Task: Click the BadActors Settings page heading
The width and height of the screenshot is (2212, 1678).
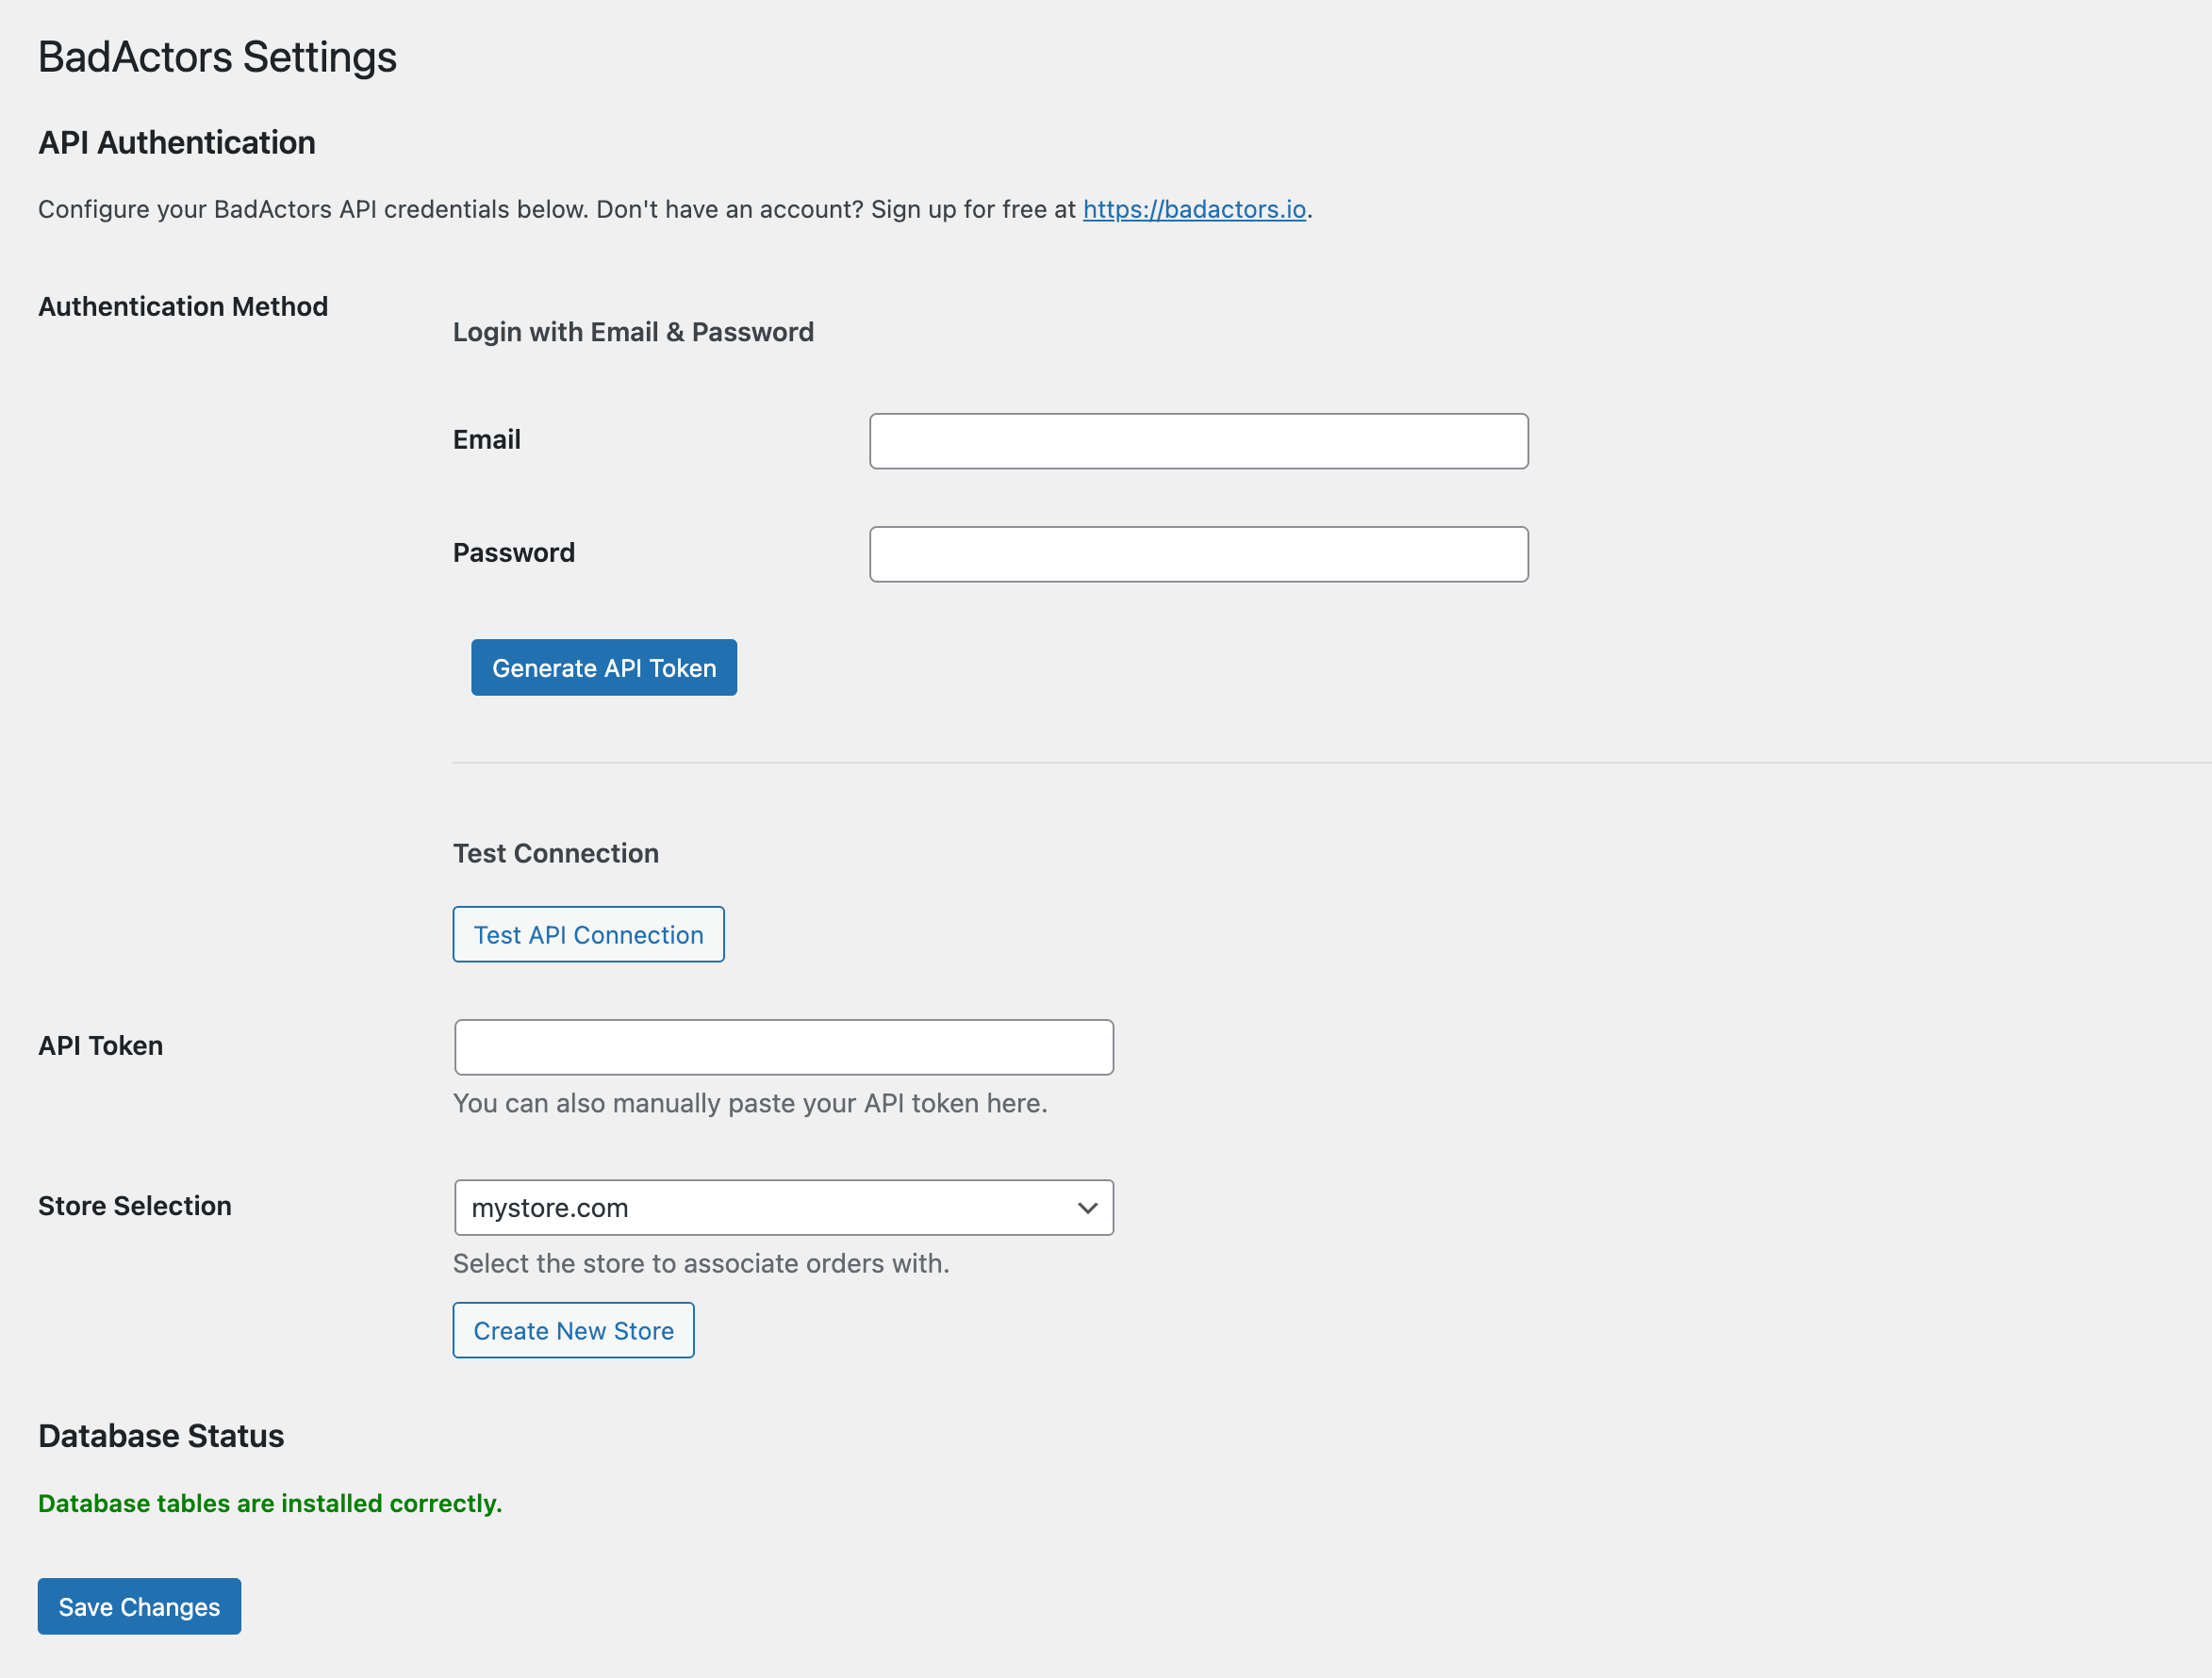Action: click(217, 57)
